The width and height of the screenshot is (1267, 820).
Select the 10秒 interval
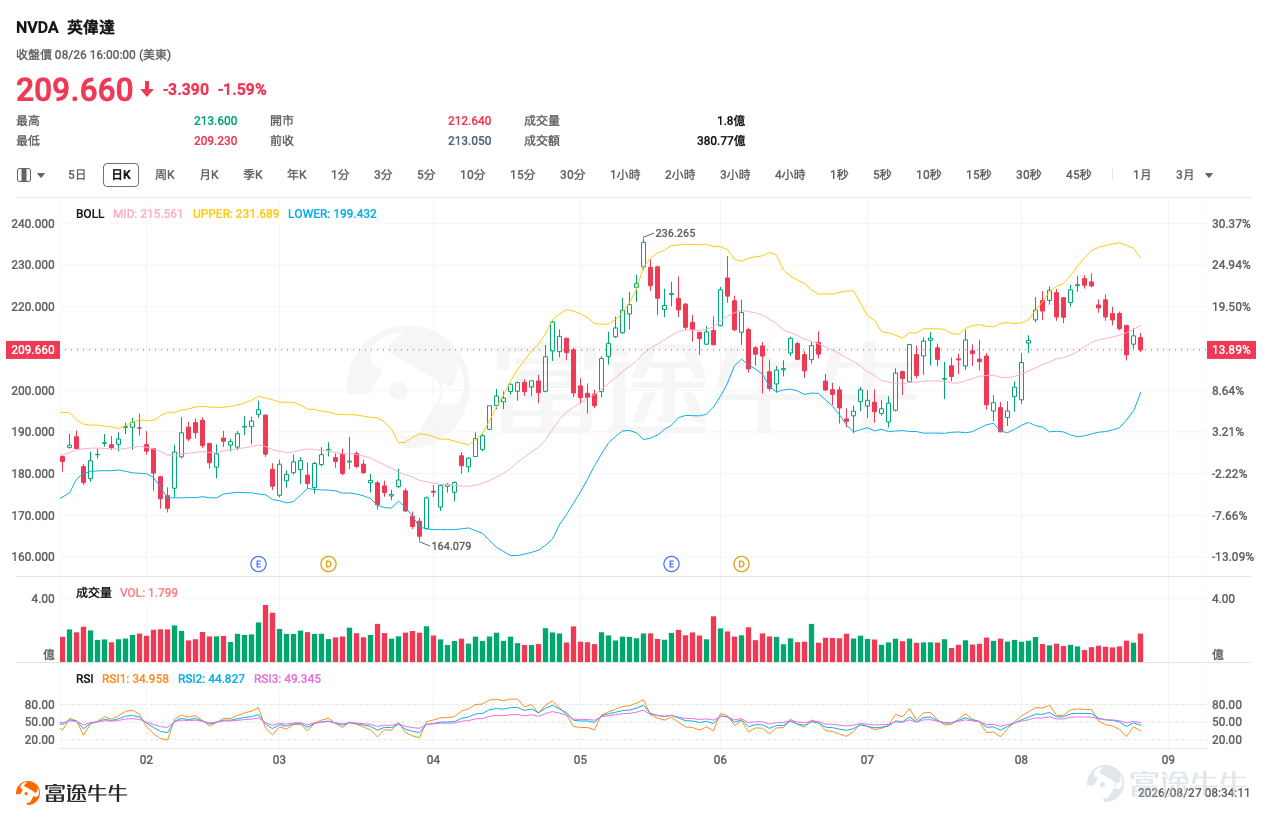929,175
